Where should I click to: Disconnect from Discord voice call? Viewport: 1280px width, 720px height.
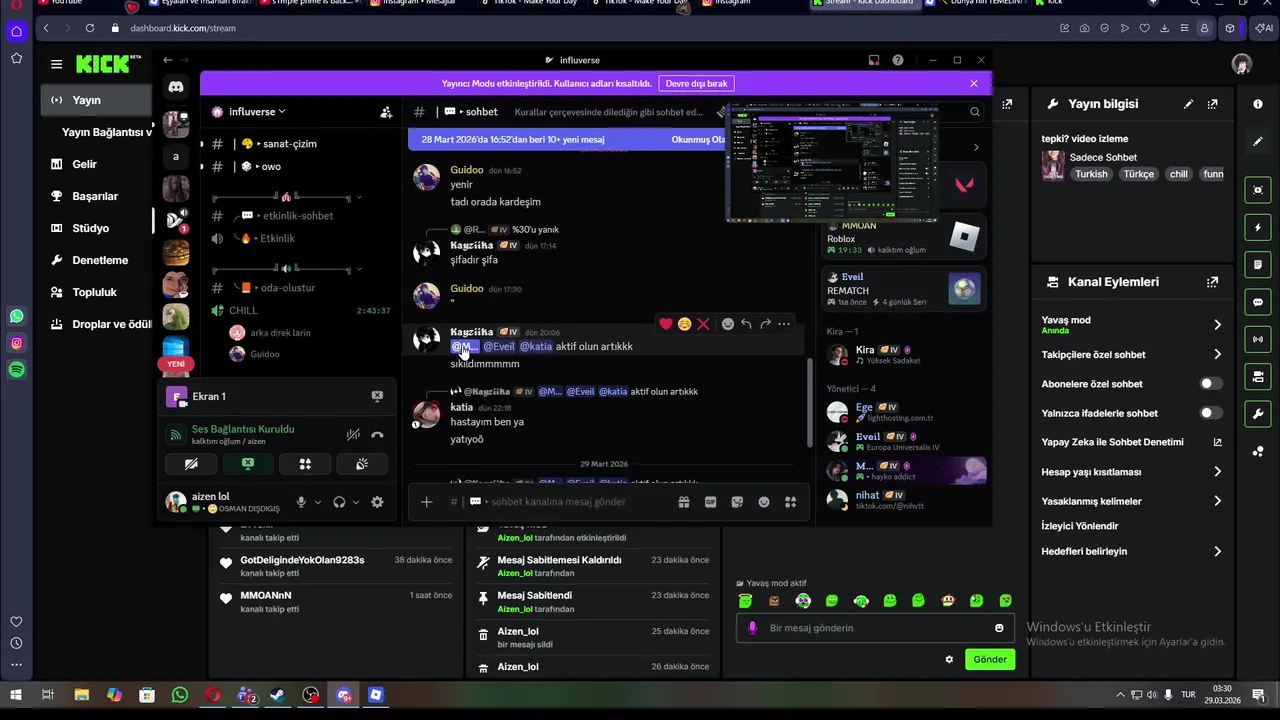click(377, 435)
